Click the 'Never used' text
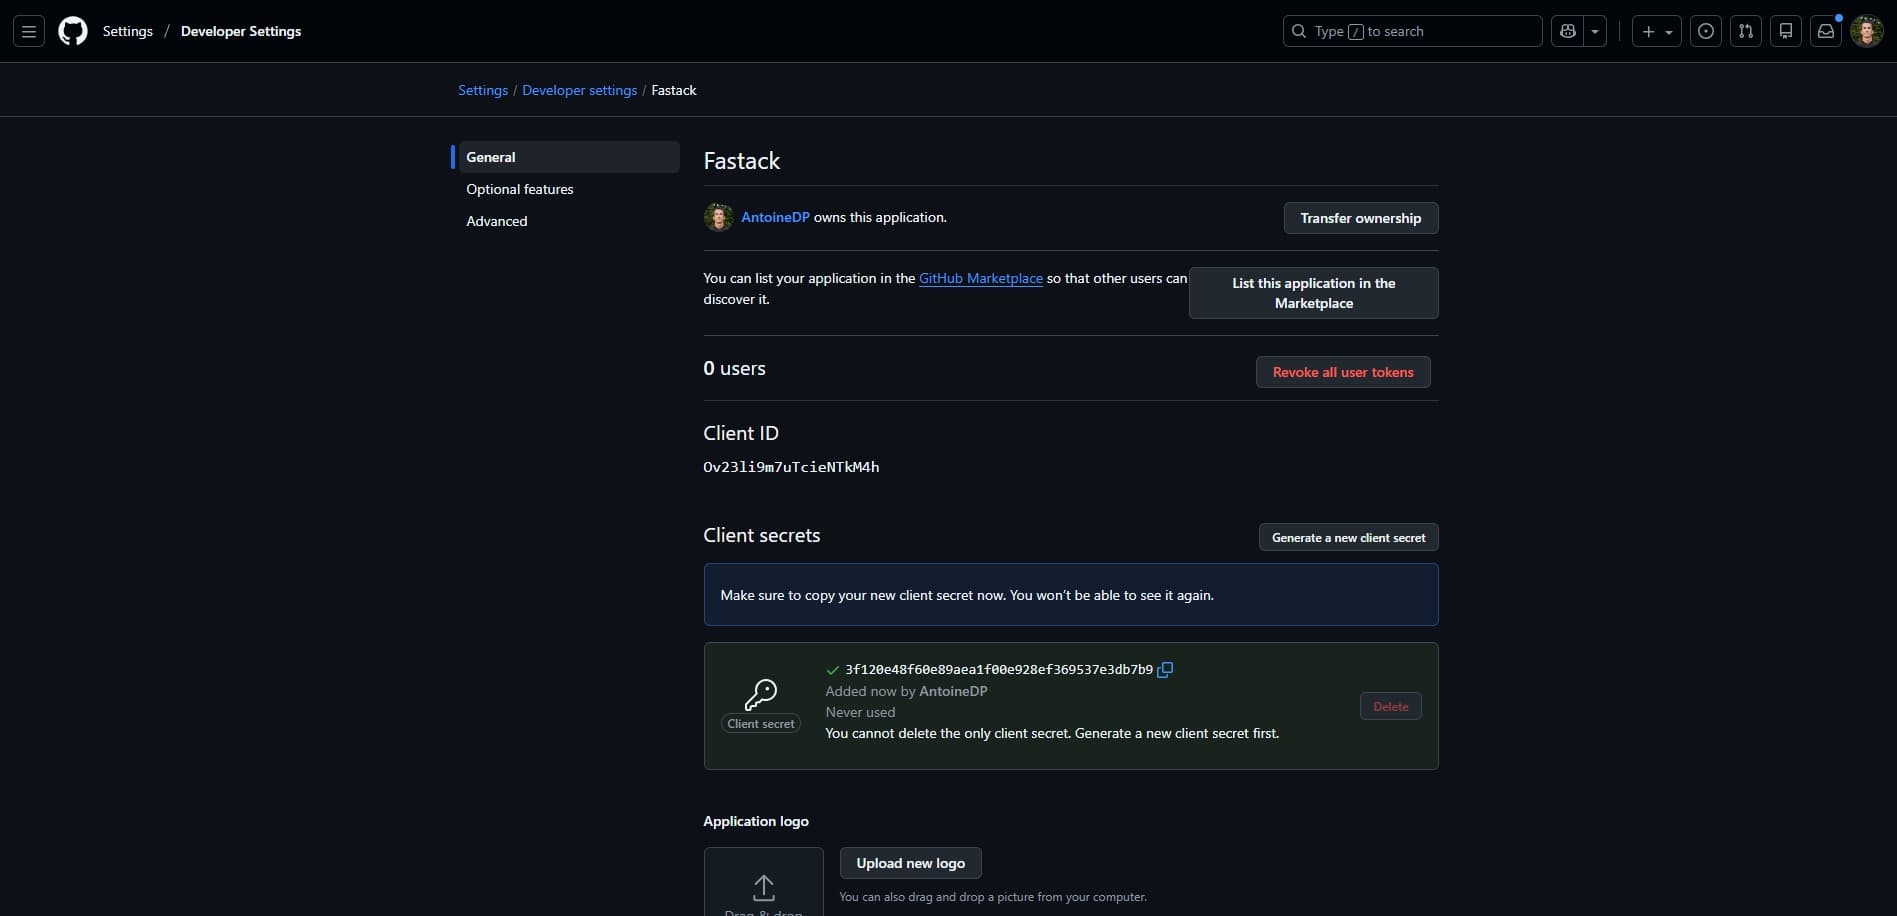This screenshot has width=1897, height=916. [x=860, y=712]
